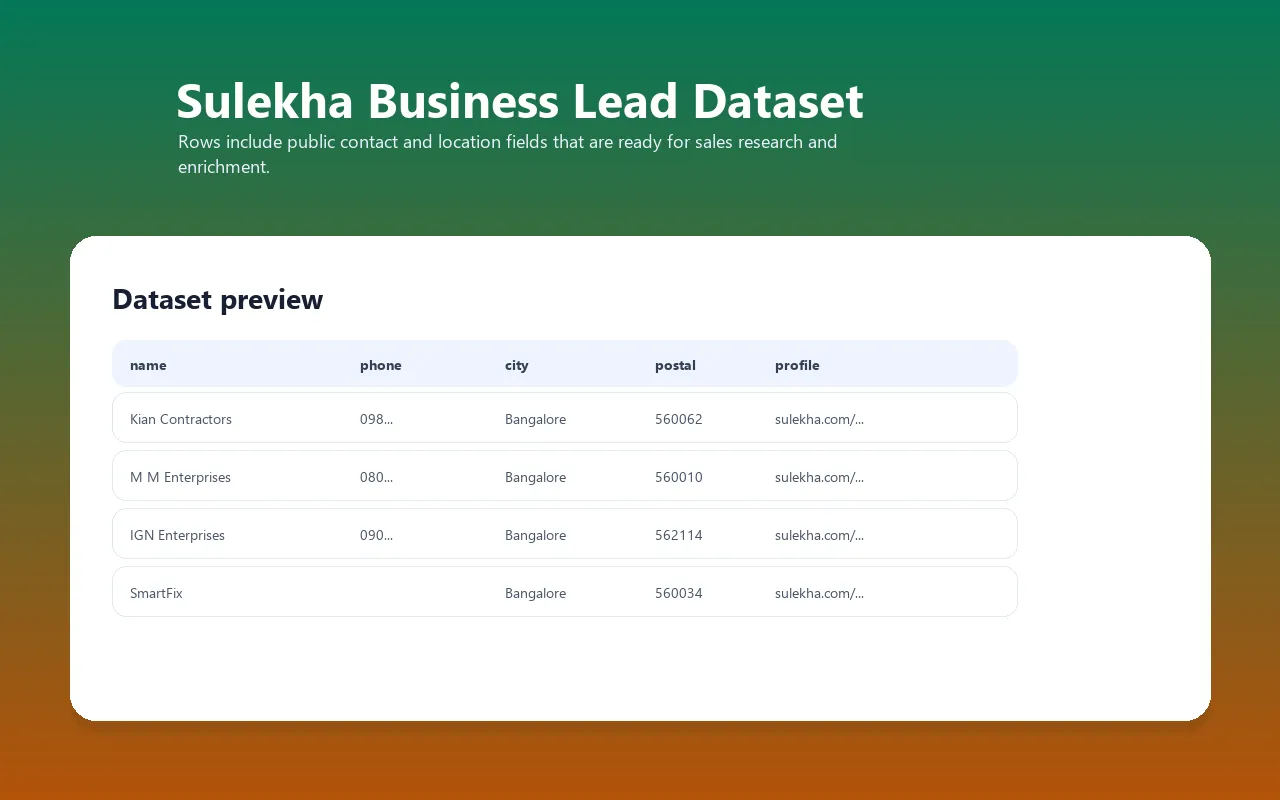The height and width of the screenshot is (800, 1280).
Task: Click phone value 098... in the table
Action: pos(376,419)
